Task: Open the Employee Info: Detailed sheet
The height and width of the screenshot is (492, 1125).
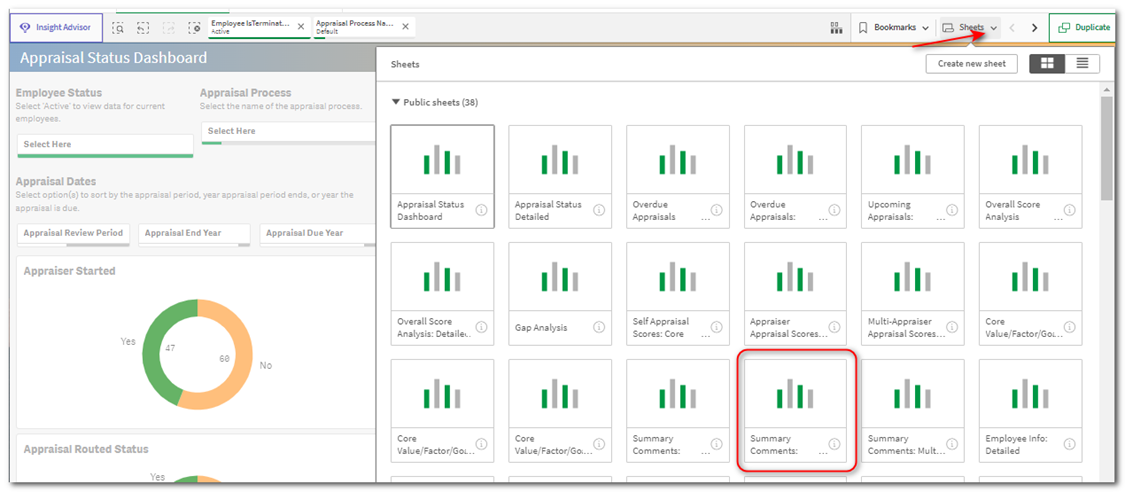Action: click(1030, 411)
